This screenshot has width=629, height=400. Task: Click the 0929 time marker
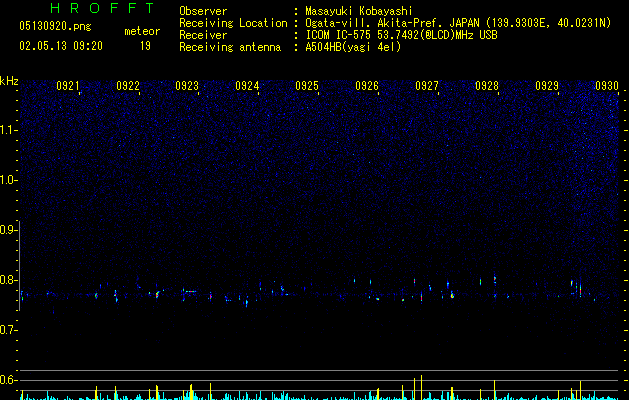coord(547,86)
